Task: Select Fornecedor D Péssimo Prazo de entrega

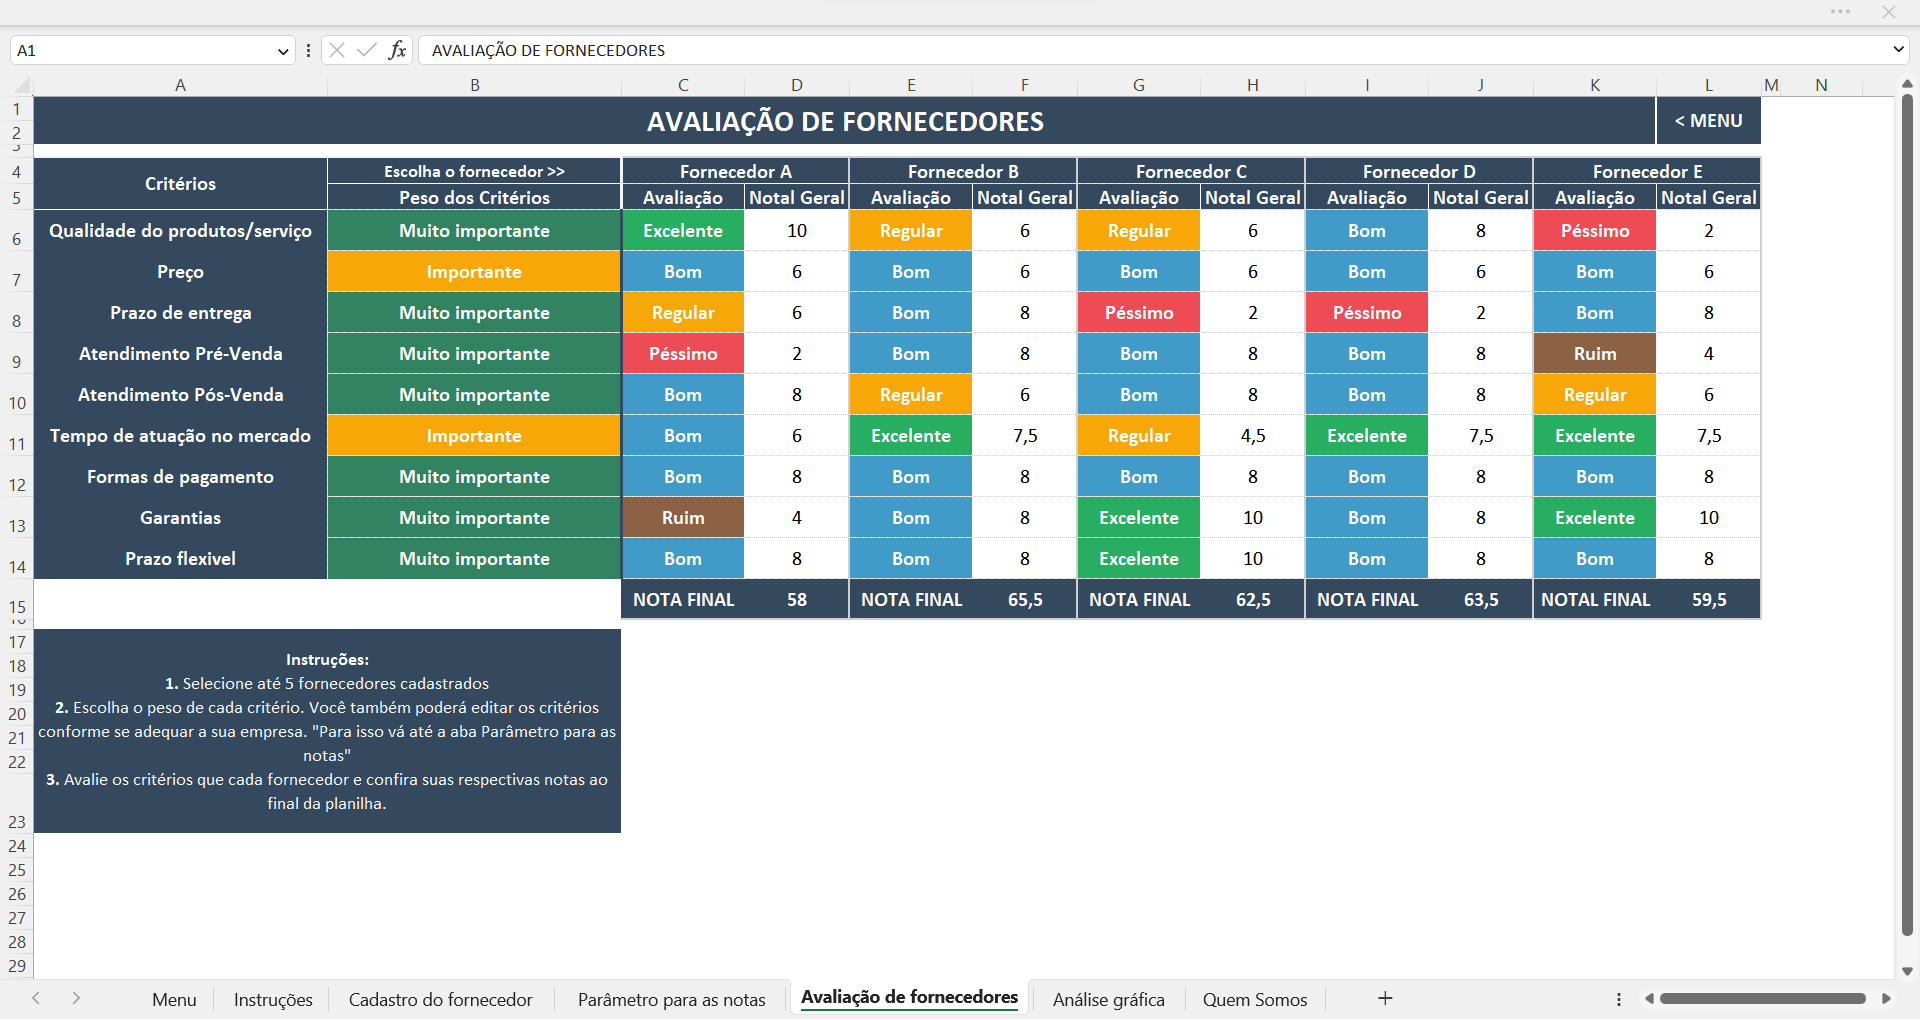Action: pos(1367,312)
